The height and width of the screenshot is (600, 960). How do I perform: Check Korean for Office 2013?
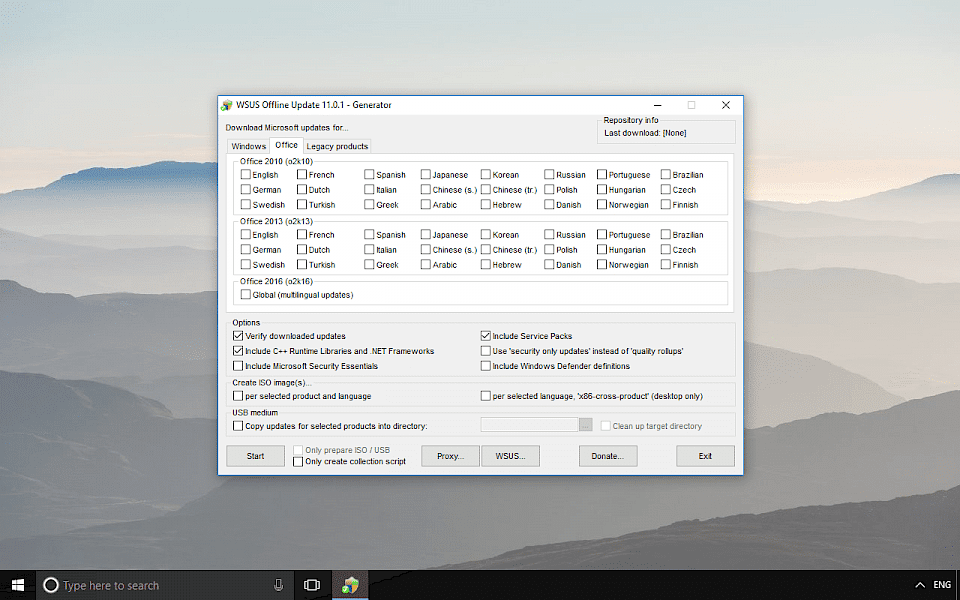pos(484,234)
